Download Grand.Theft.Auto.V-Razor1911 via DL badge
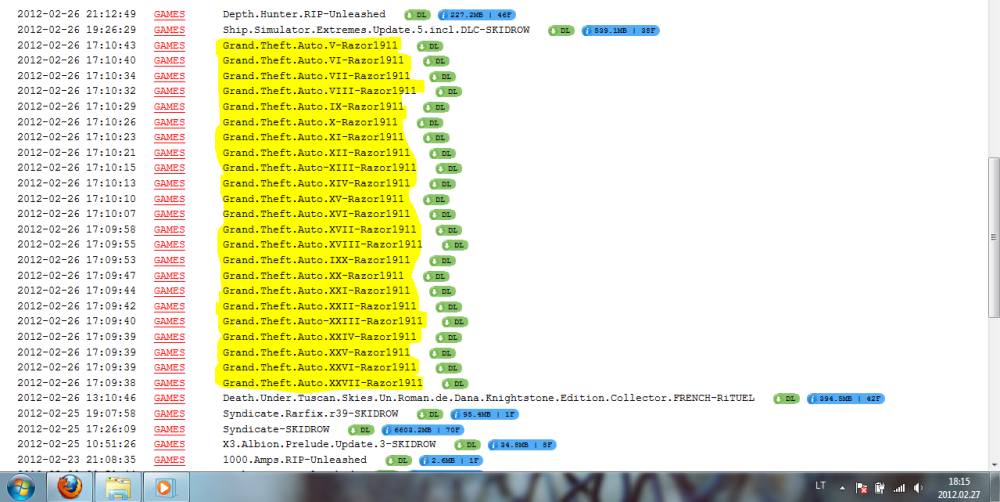1000x502 pixels. pos(430,46)
